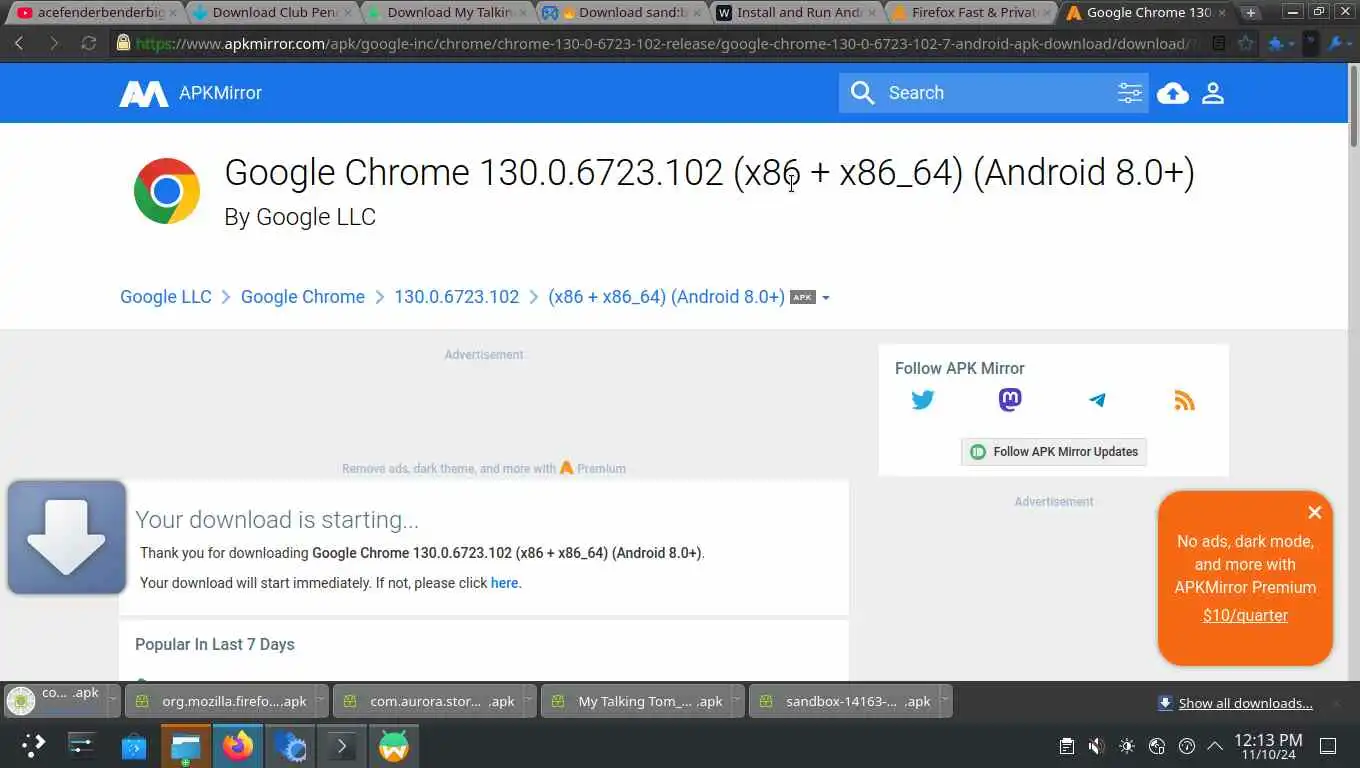1360x768 pixels.
Task: Open APK Mirror's Telegram channel icon
Action: [x=1097, y=400]
